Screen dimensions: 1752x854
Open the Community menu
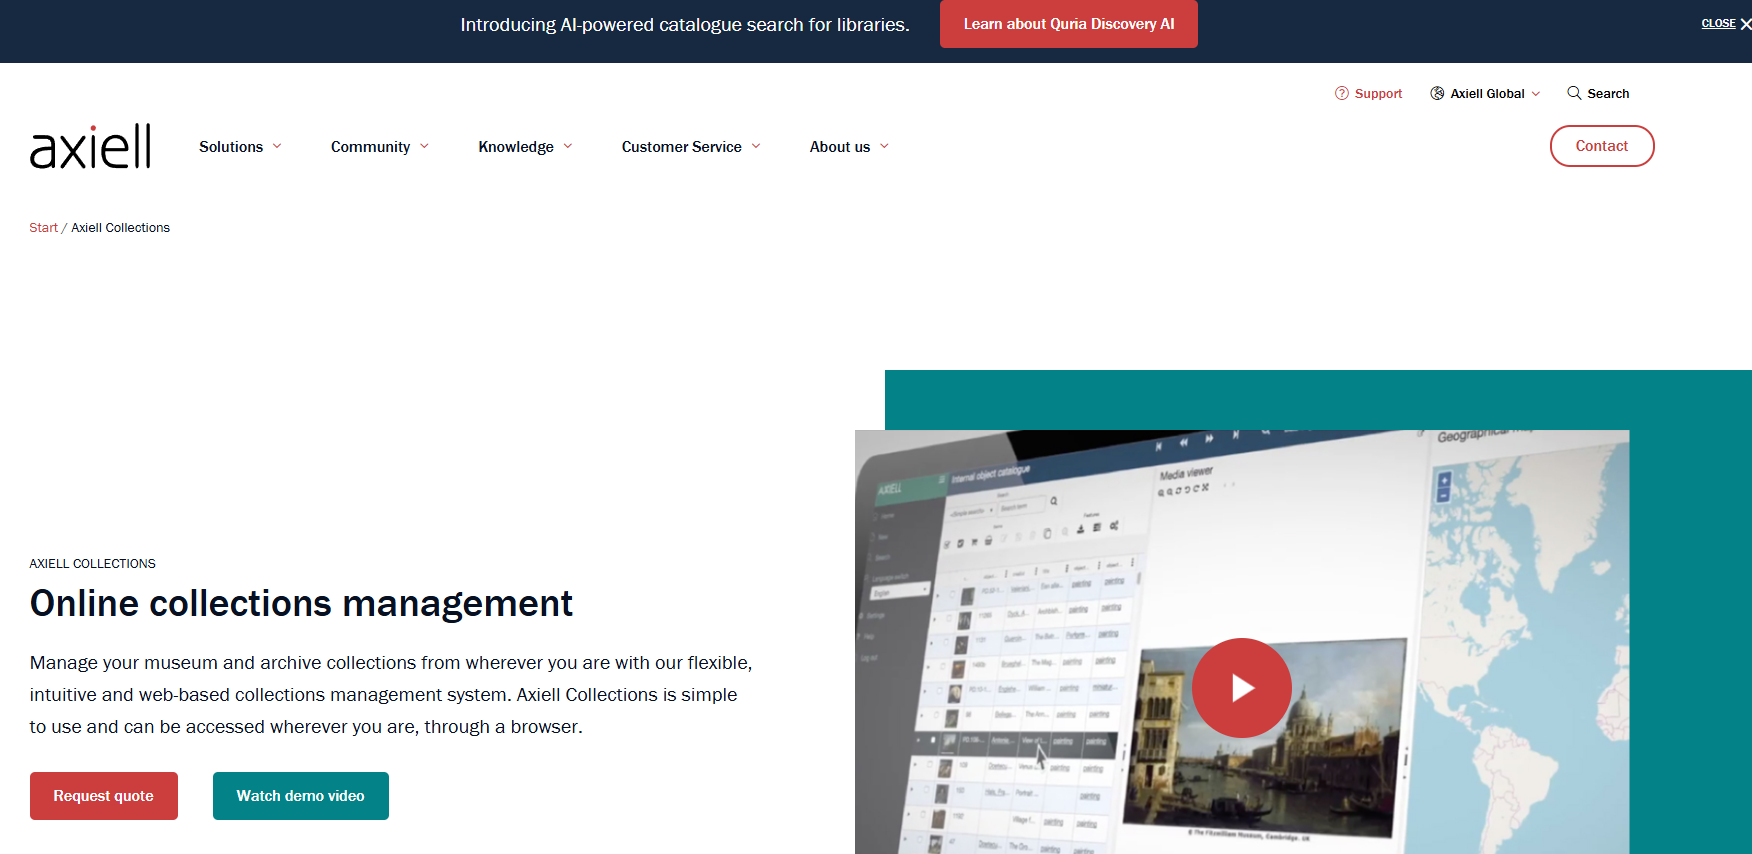click(x=370, y=147)
